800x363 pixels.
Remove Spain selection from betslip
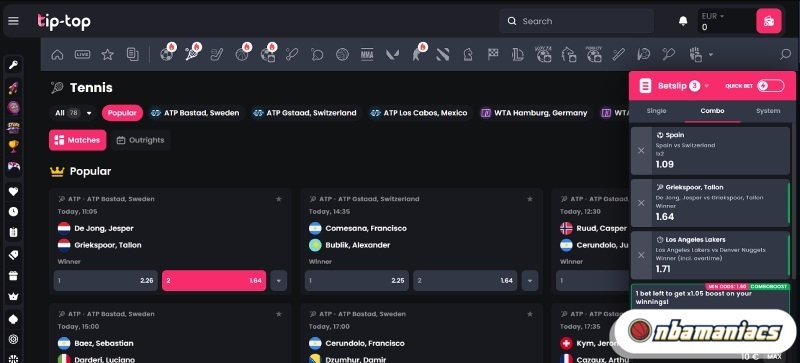(x=641, y=151)
